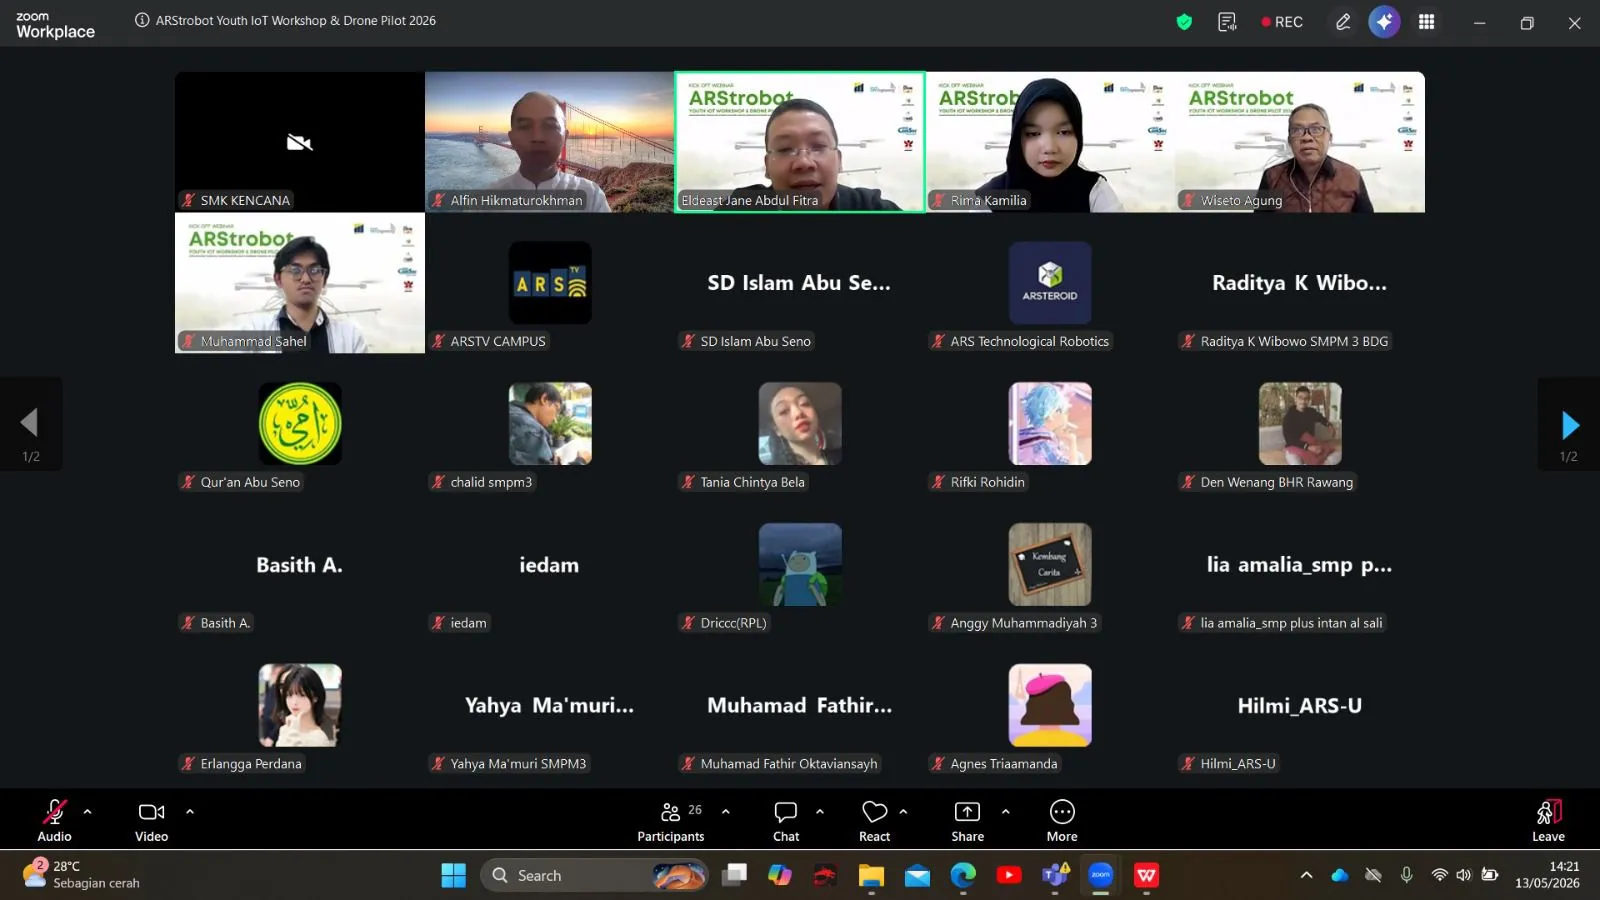Click Agnes Triaamanda's beret avatar
The image size is (1600, 900).
tap(1050, 706)
